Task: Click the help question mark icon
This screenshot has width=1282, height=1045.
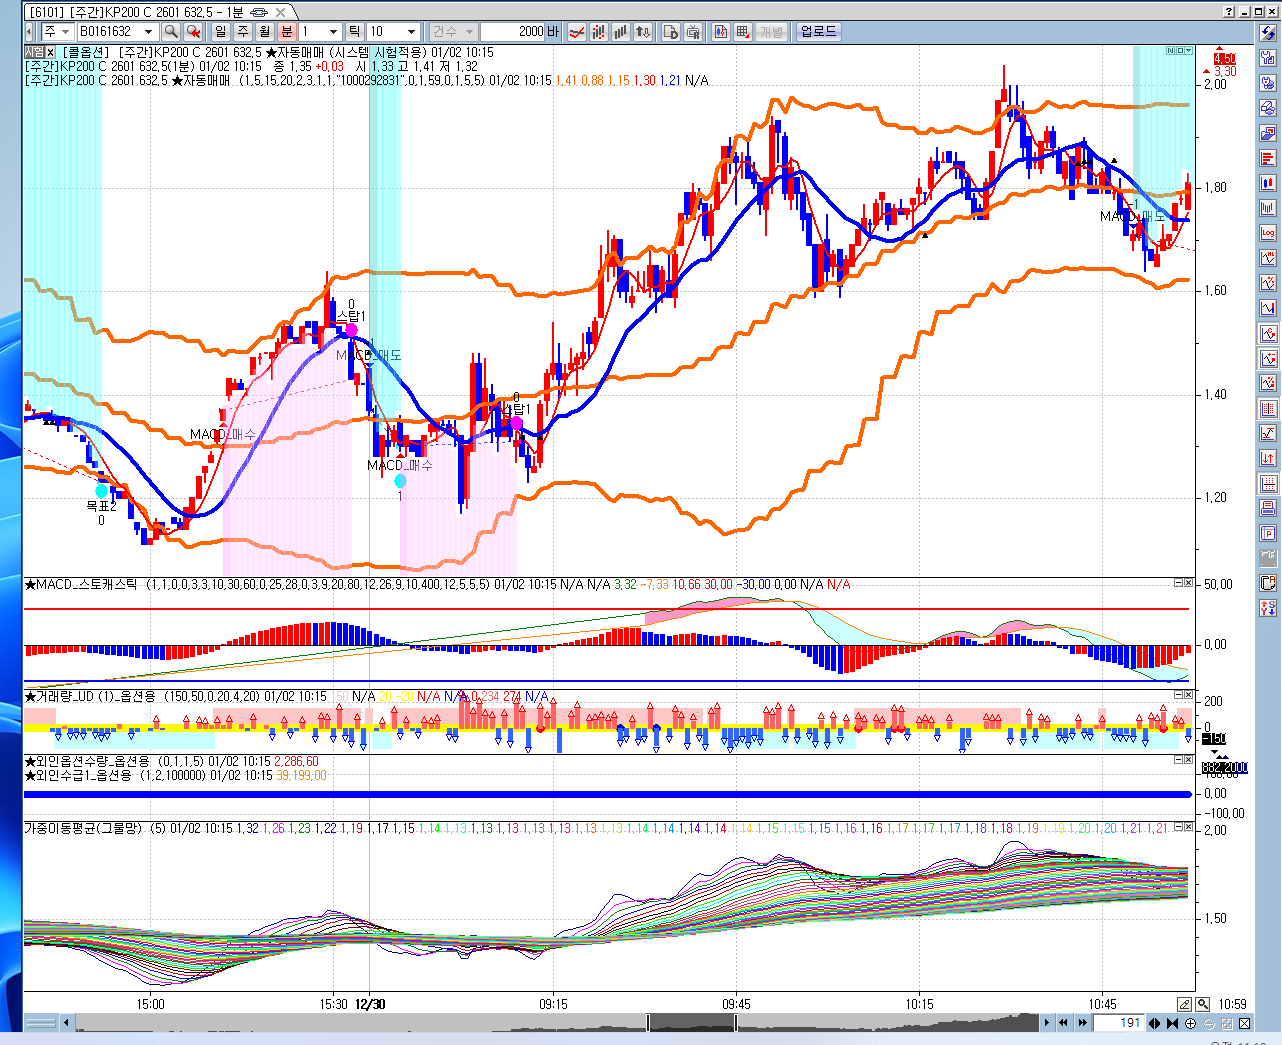Action: [x=1229, y=12]
